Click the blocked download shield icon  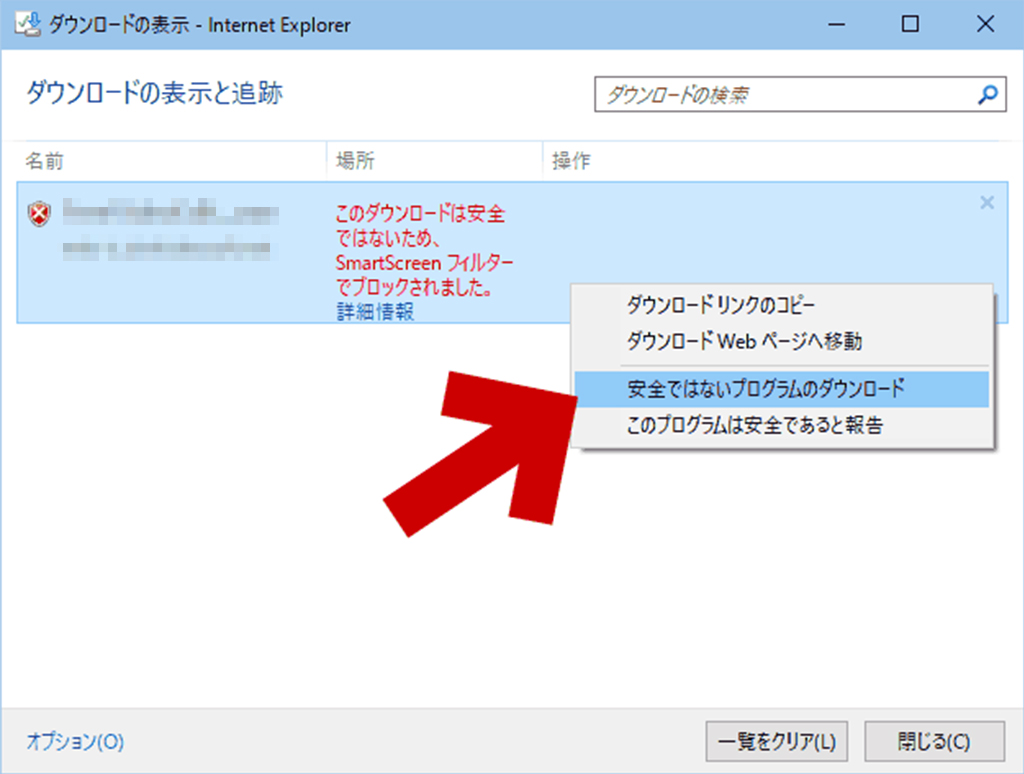click(x=40, y=214)
